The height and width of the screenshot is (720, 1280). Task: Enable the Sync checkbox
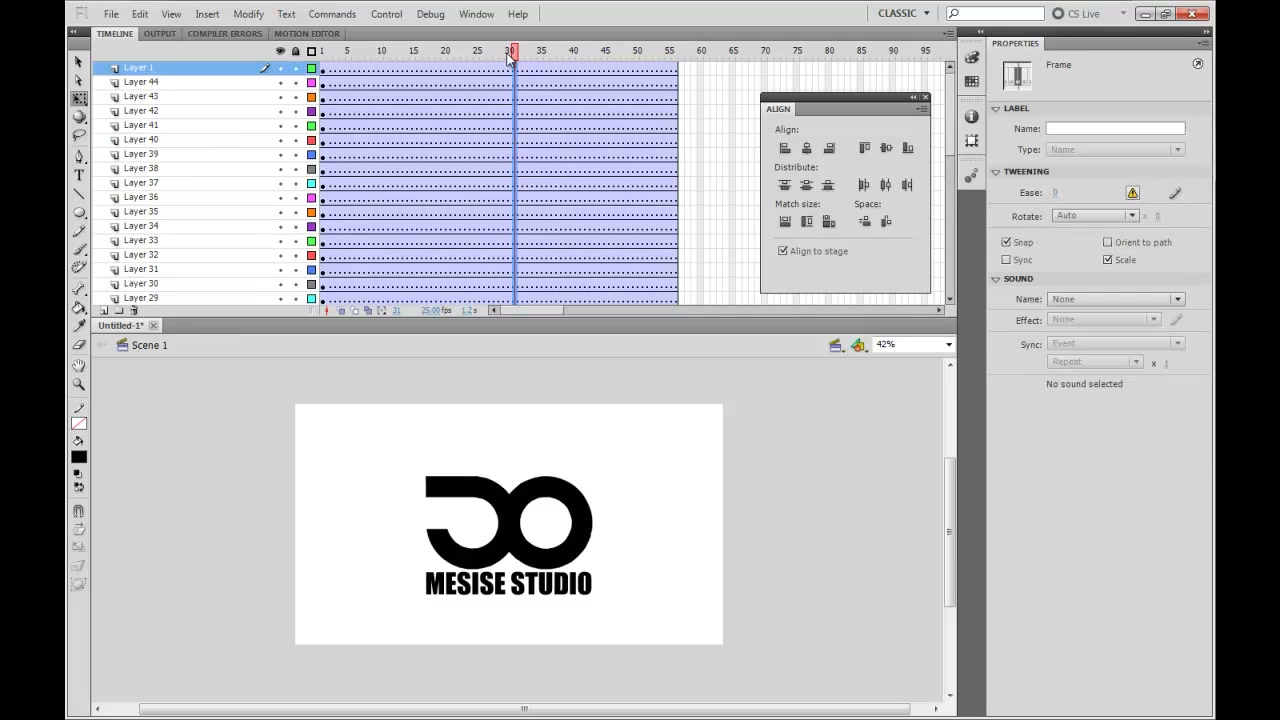1006,260
